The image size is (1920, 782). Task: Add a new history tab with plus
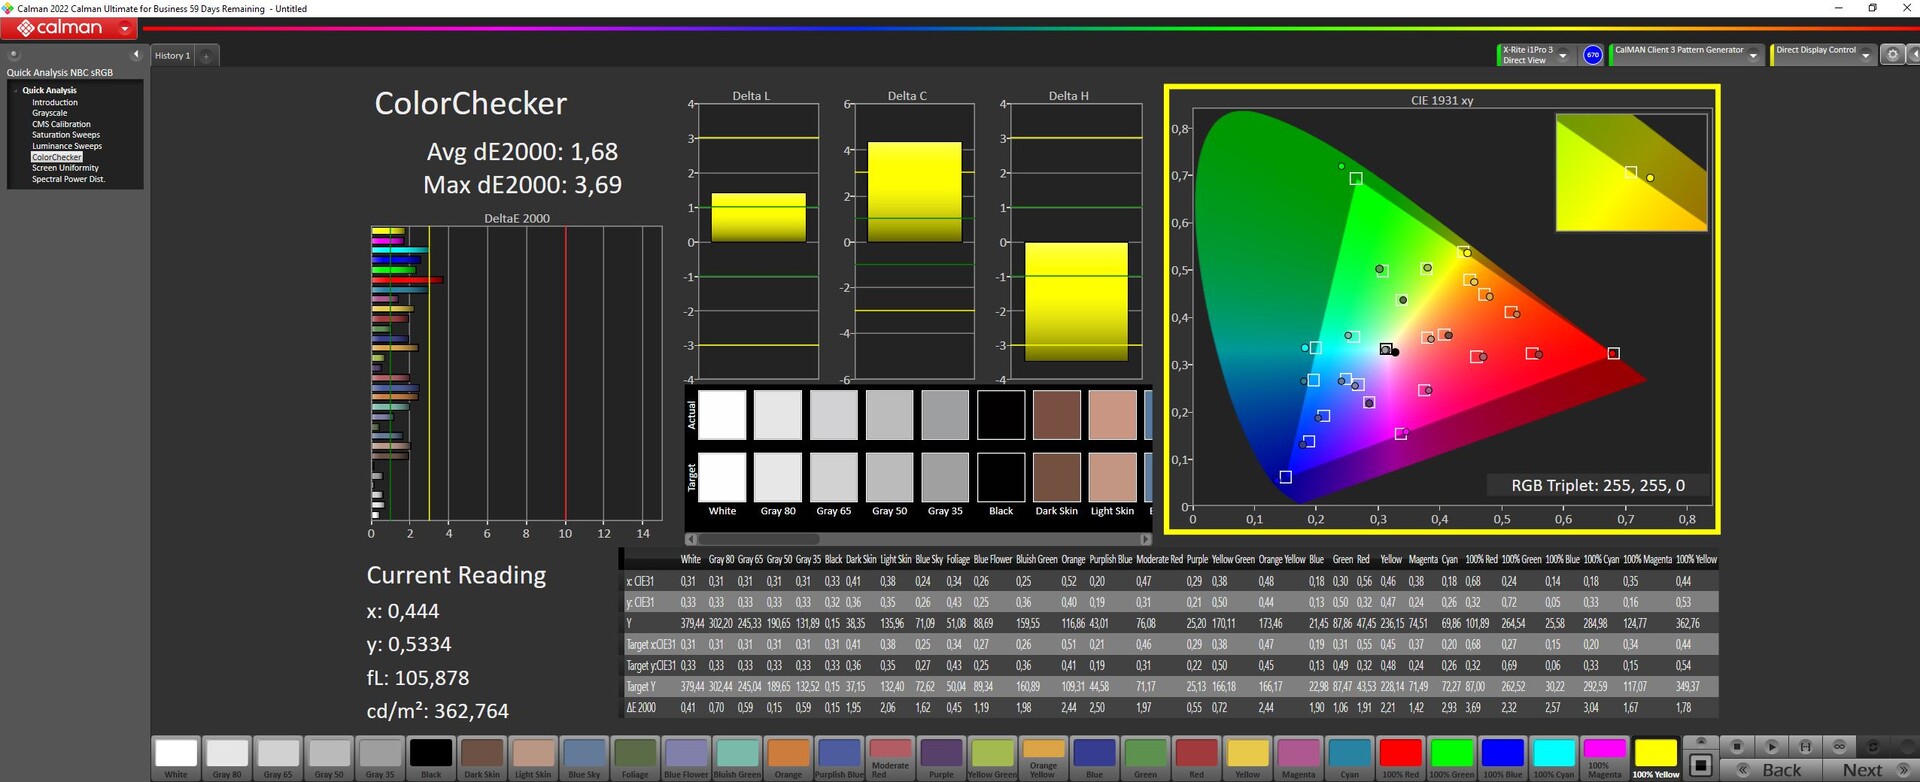(x=207, y=56)
